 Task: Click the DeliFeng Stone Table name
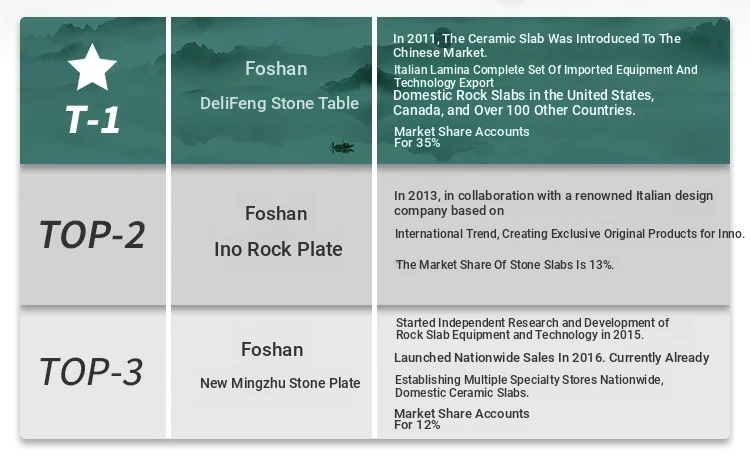pos(279,103)
